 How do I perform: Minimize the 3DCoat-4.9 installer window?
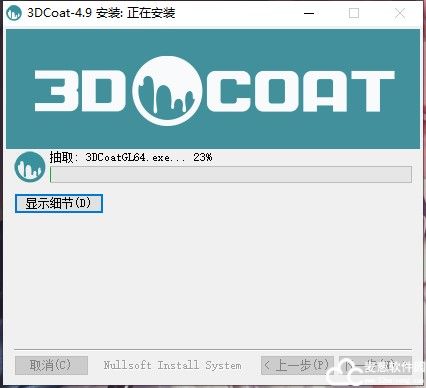309,13
